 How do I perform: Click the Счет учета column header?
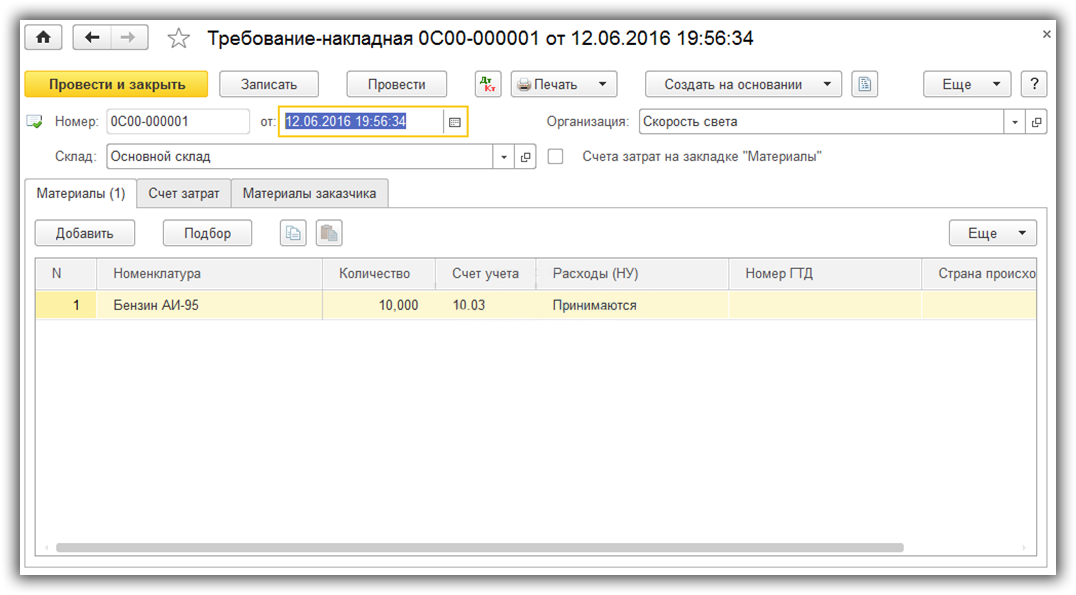(486, 274)
